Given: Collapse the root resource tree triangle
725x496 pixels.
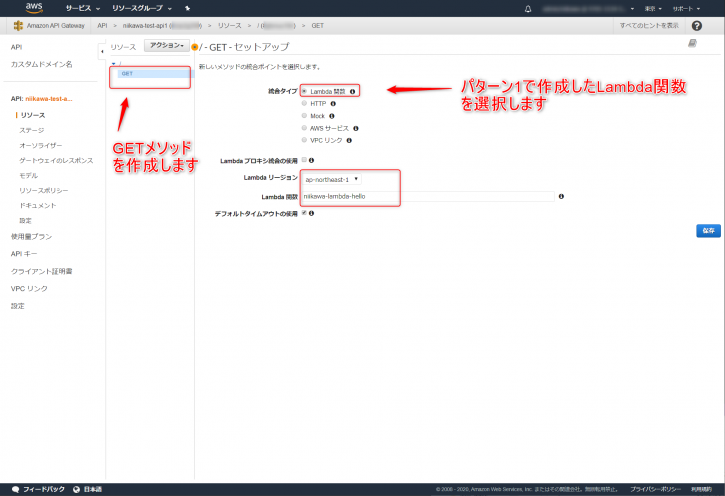Looking at the screenshot, I should click(x=114, y=63).
